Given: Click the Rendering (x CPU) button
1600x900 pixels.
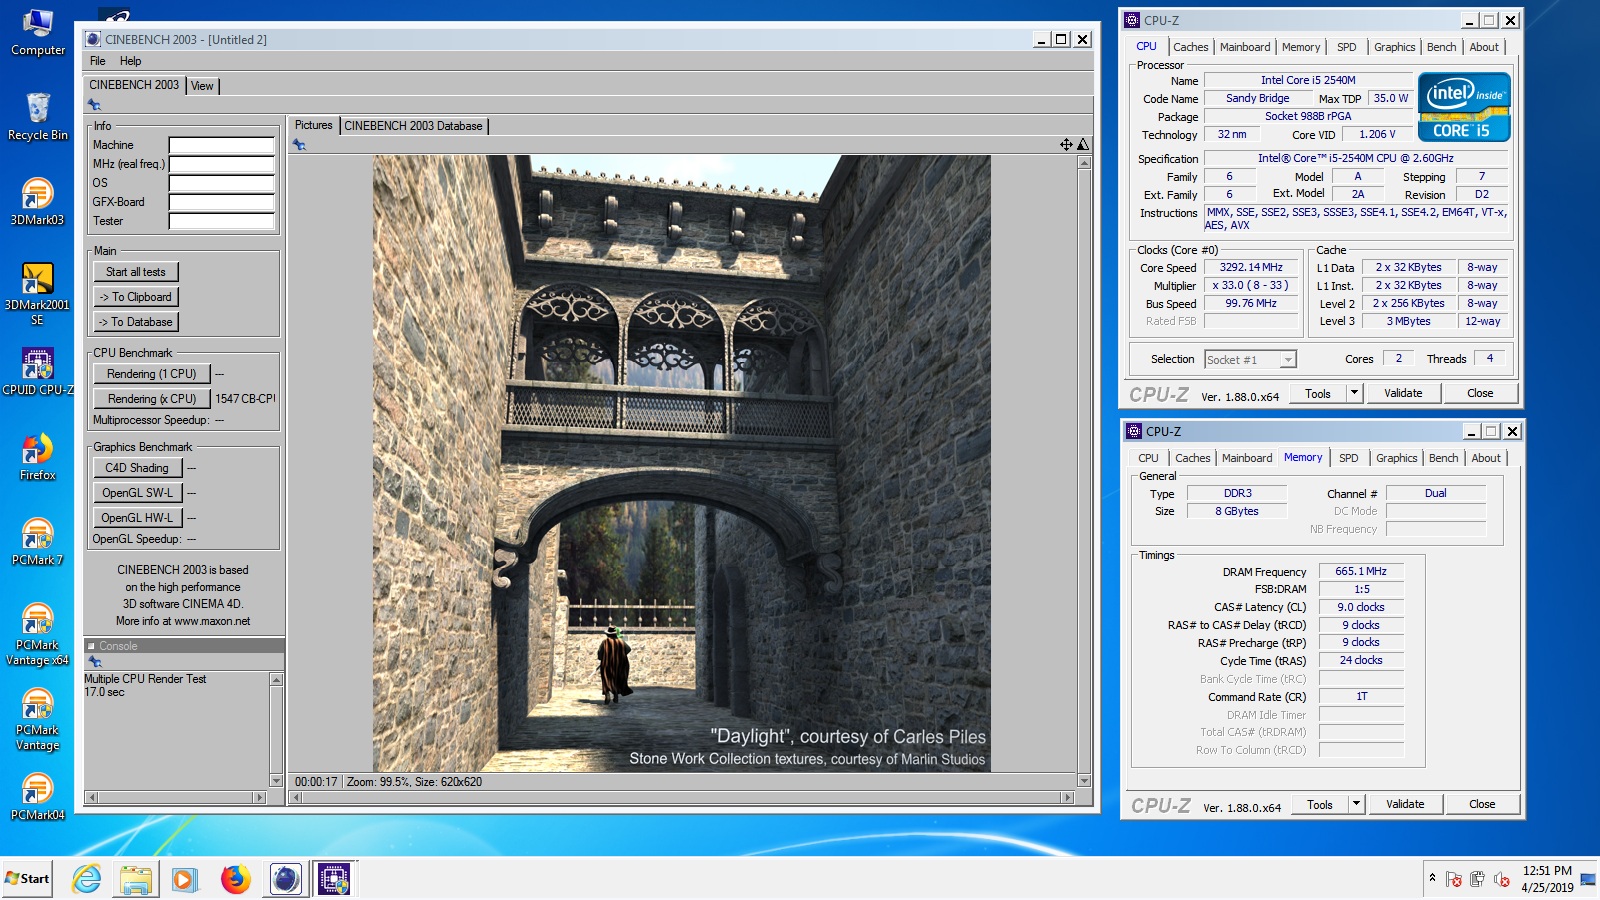Looking at the screenshot, I should point(152,399).
